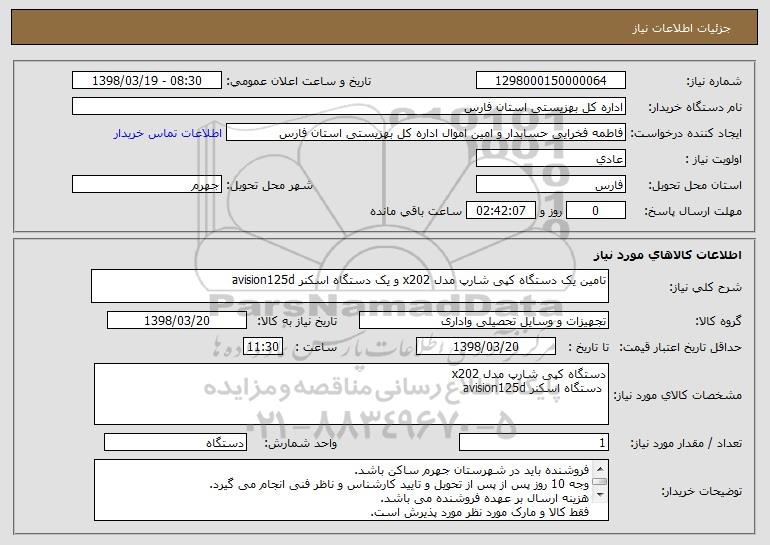Click the header title جزئیات اطلاعات نیاز
This screenshot has height=545, width=770.
681,28
